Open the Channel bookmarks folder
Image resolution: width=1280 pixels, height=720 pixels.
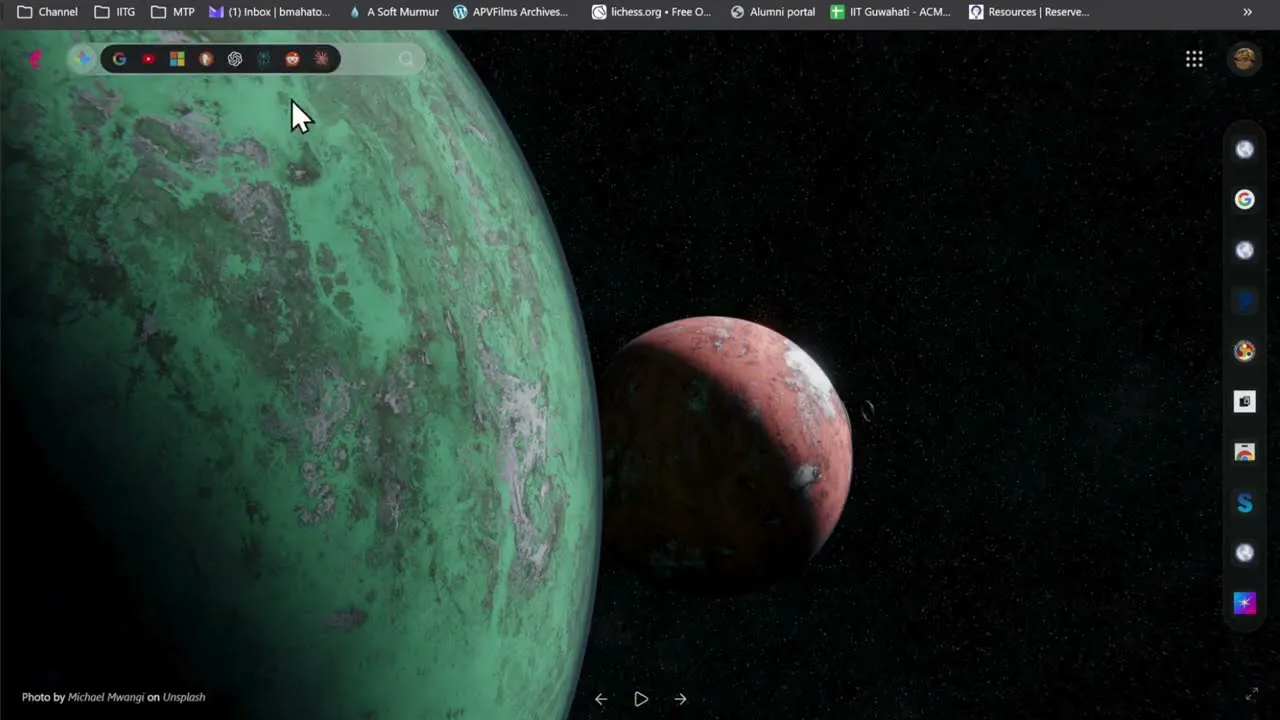48,12
